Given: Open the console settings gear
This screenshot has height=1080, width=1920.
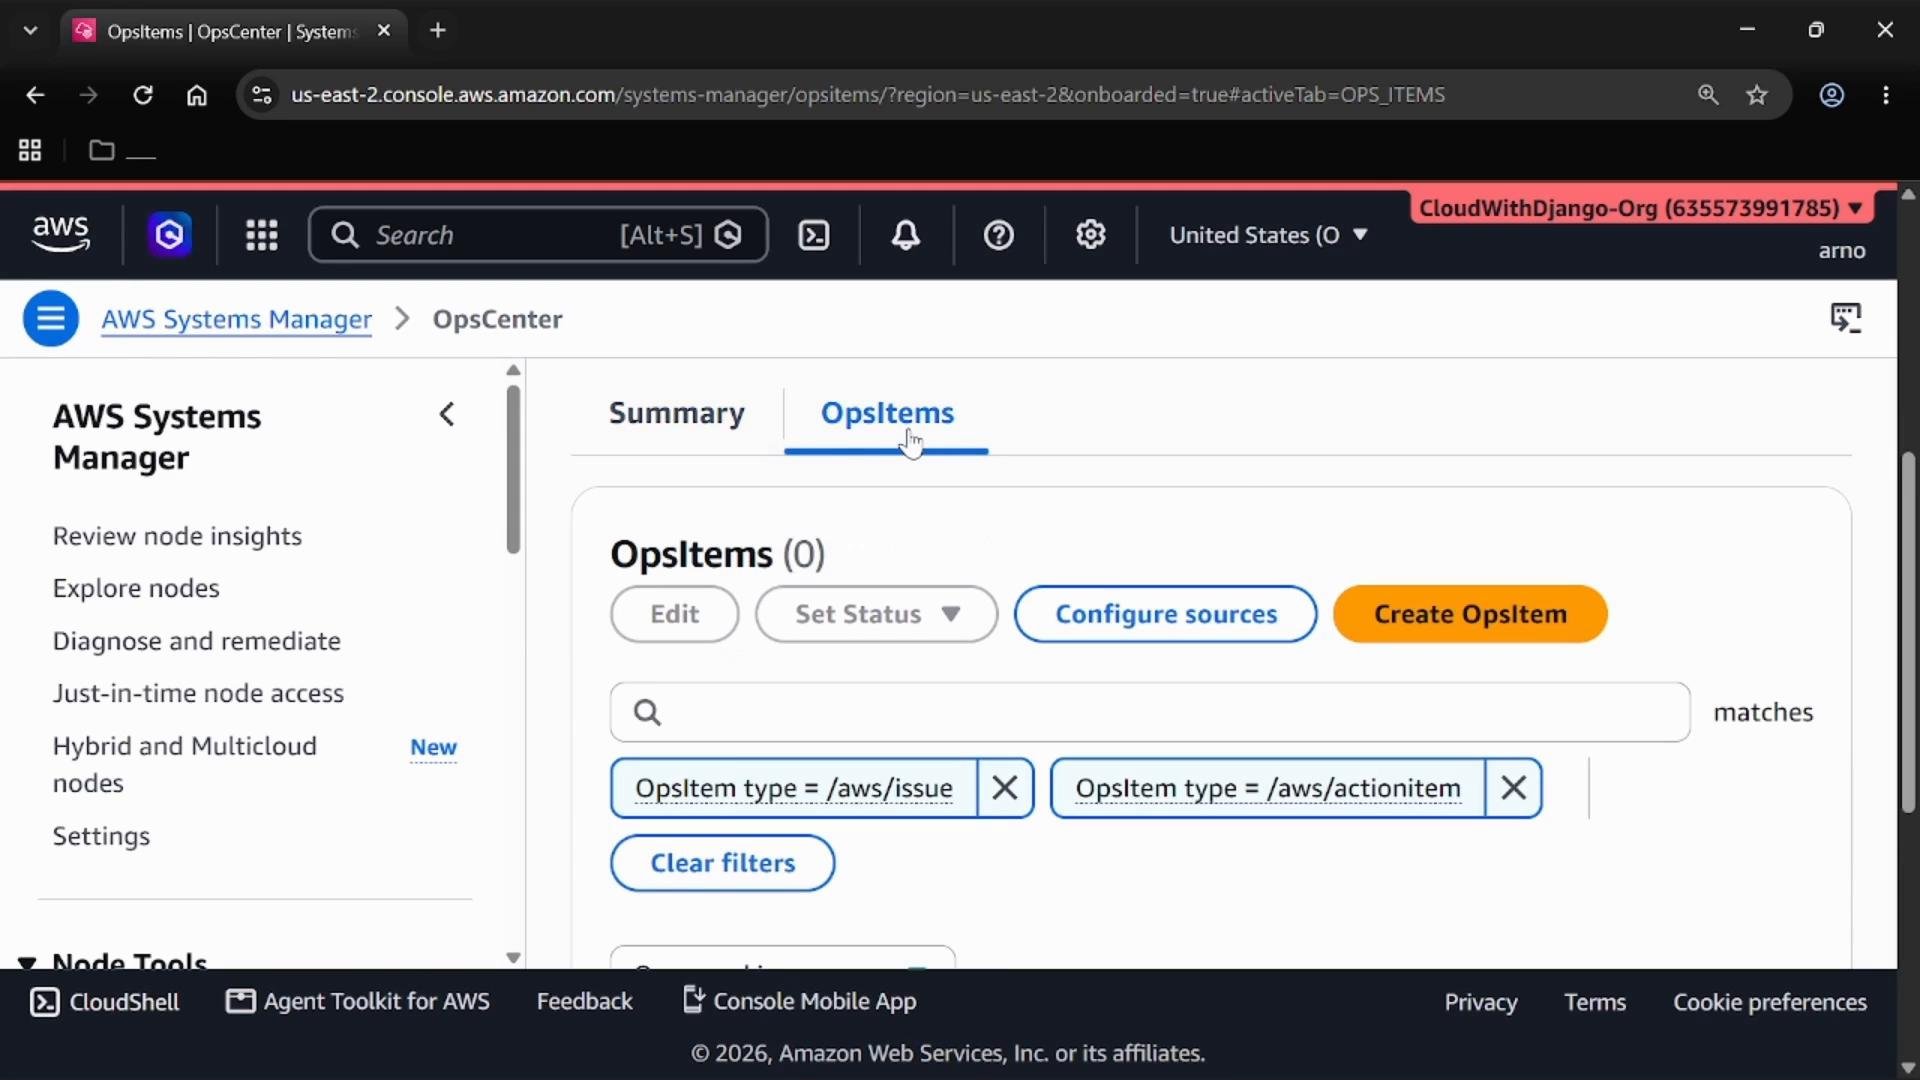Looking at the screenshot, I should [x=1091, y=235].
